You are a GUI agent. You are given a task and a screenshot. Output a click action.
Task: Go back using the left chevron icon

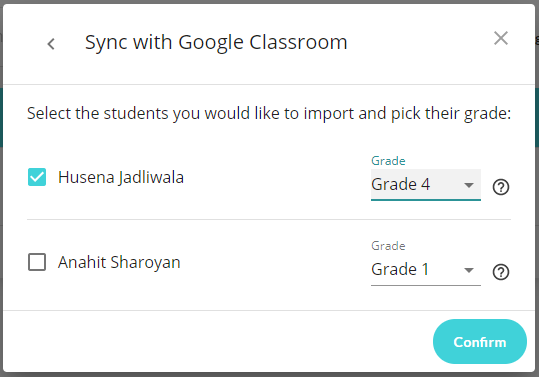click(x=51, y=44)
